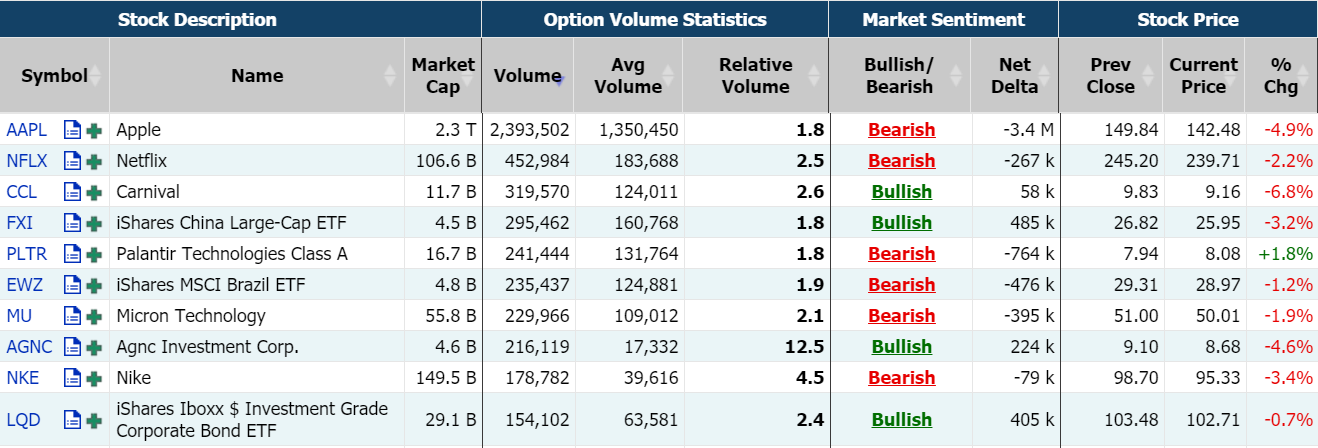Click the Bearish link for Micron Technology
Image resolution: width=1318 pixels, height=448 pixels.
pyautogui.click(x=902, y=316)
